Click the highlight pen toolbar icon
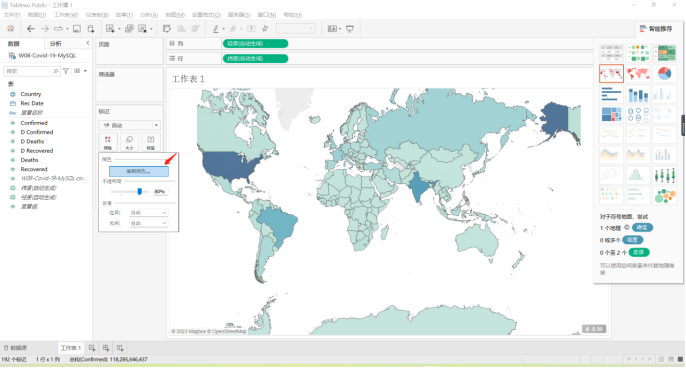The image size is (686, 368). [216, 29]
